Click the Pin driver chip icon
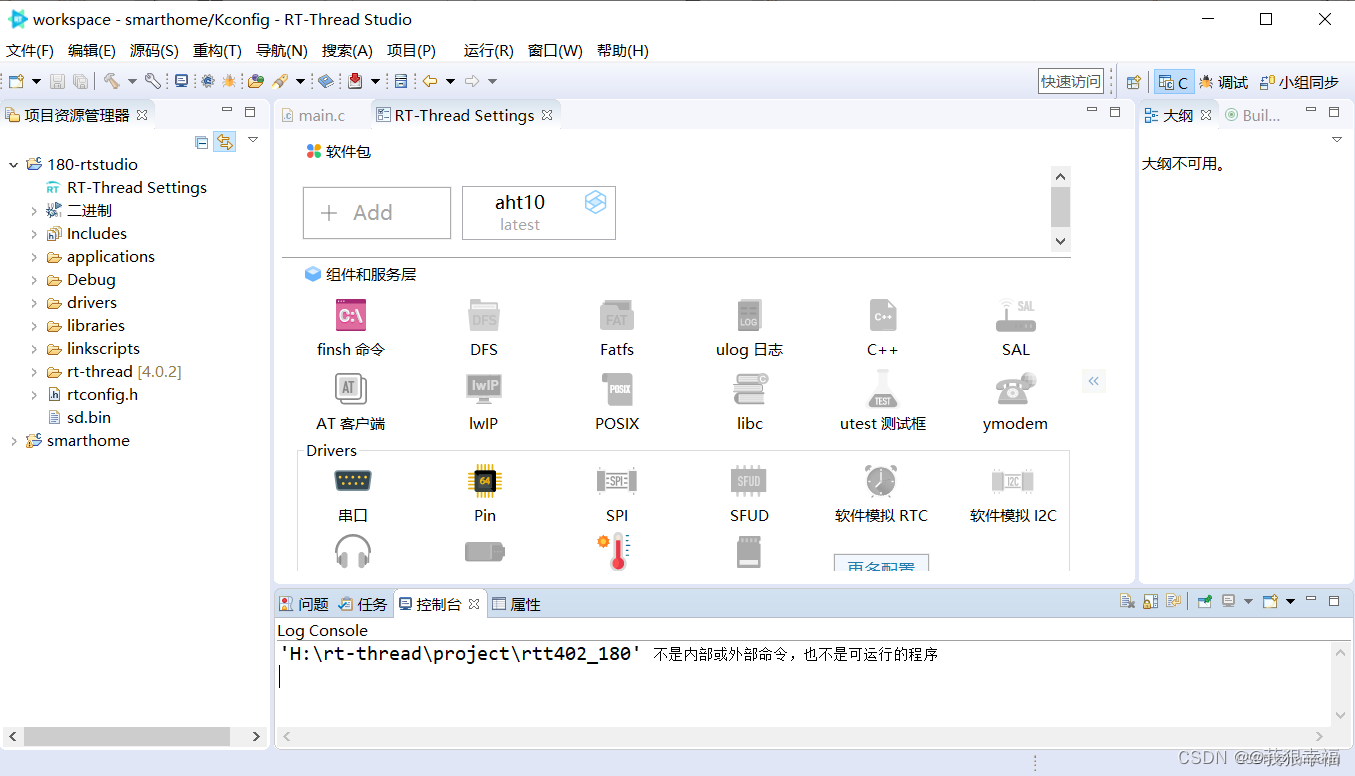Screen dimensions: 1355x776 tap(485, 481)
